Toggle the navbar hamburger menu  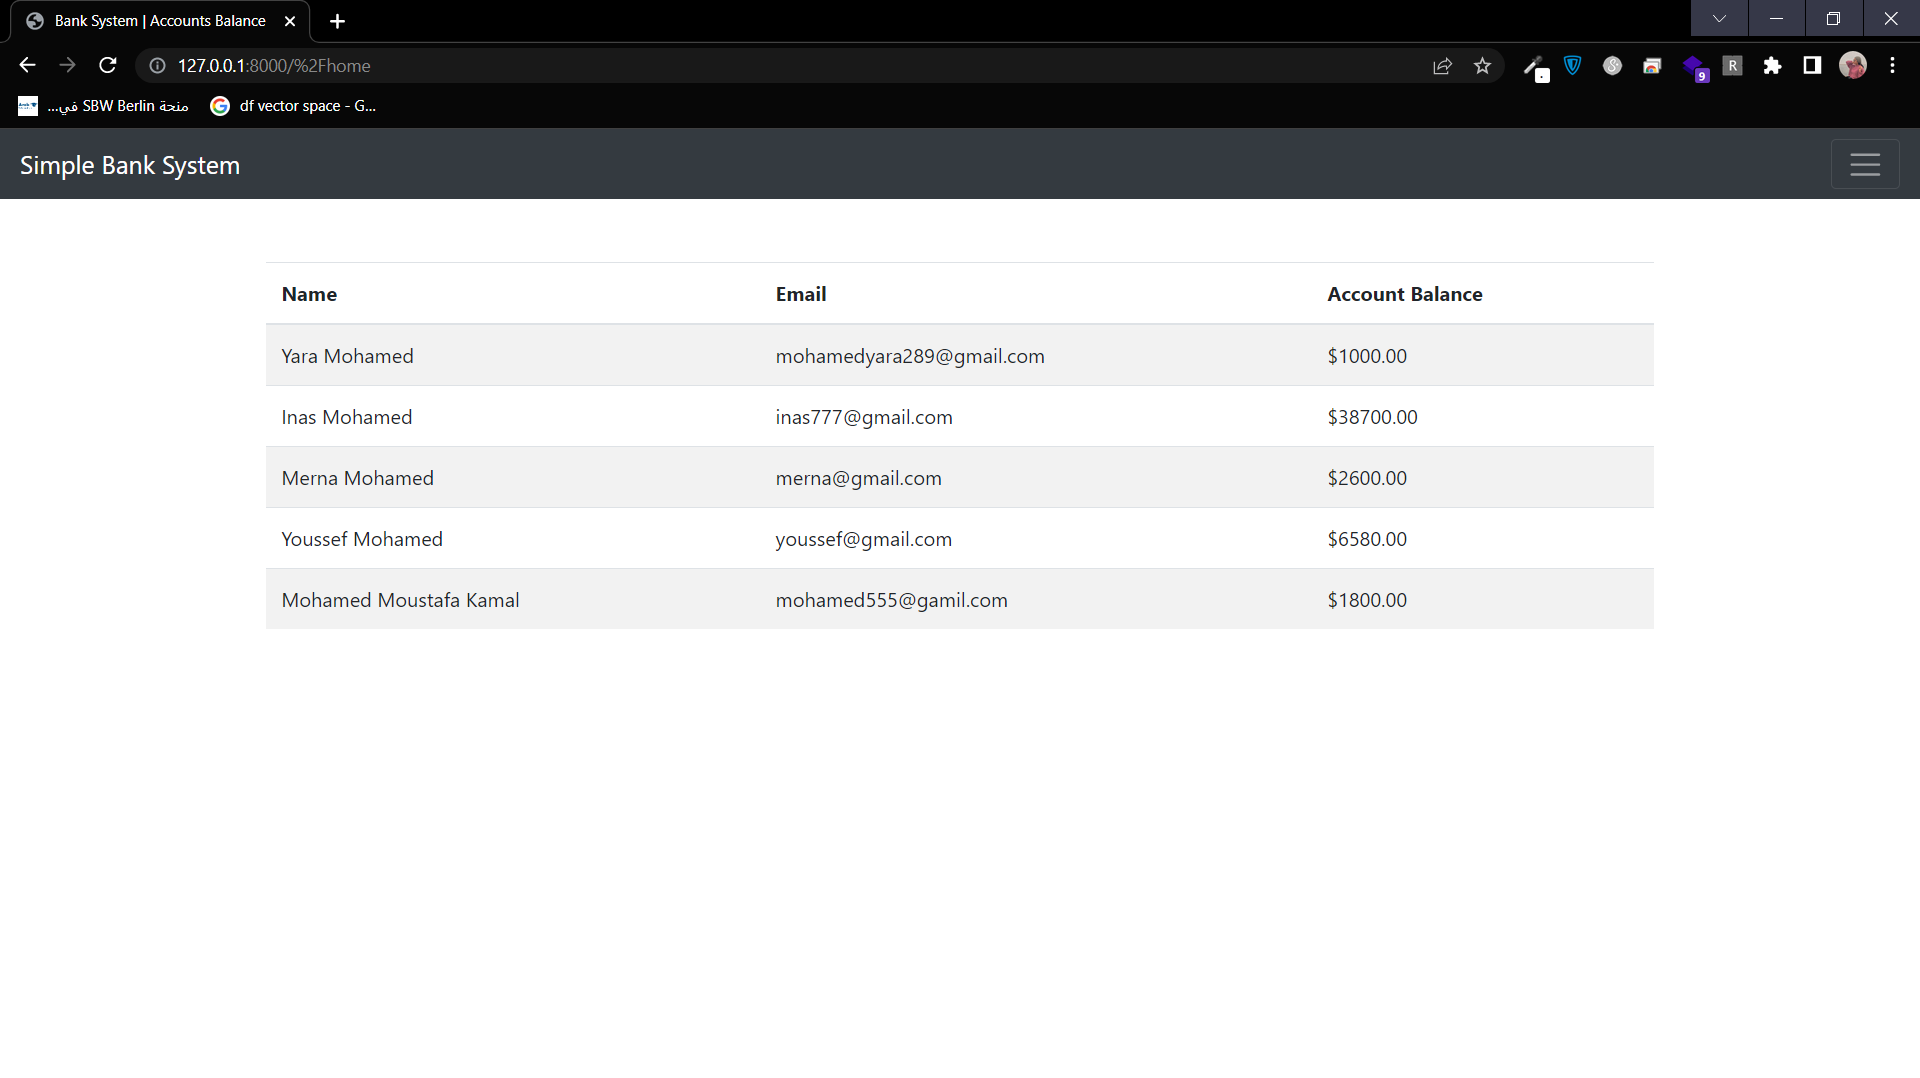click(1864, 164)
